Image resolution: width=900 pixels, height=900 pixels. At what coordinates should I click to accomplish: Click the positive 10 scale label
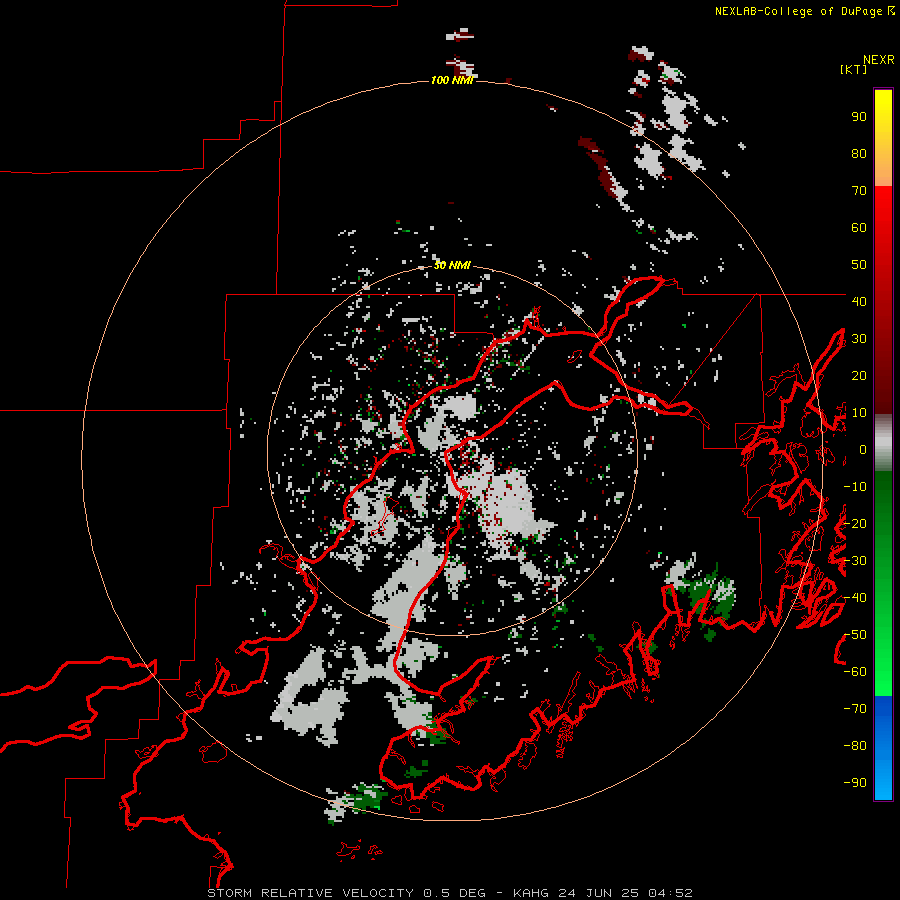pyautogui.click(x=859, y=413)
